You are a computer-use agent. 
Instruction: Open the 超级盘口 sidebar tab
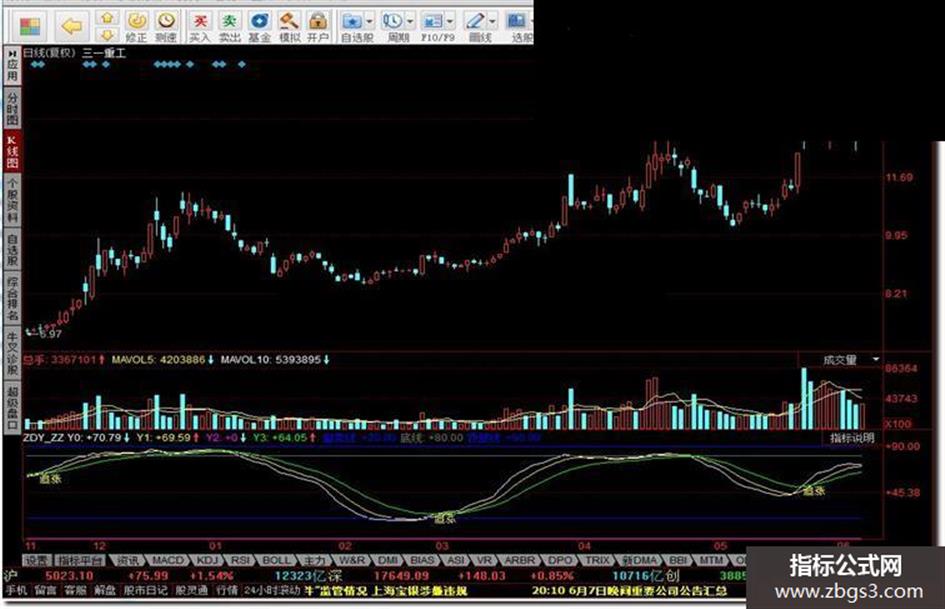coord(12,407)
